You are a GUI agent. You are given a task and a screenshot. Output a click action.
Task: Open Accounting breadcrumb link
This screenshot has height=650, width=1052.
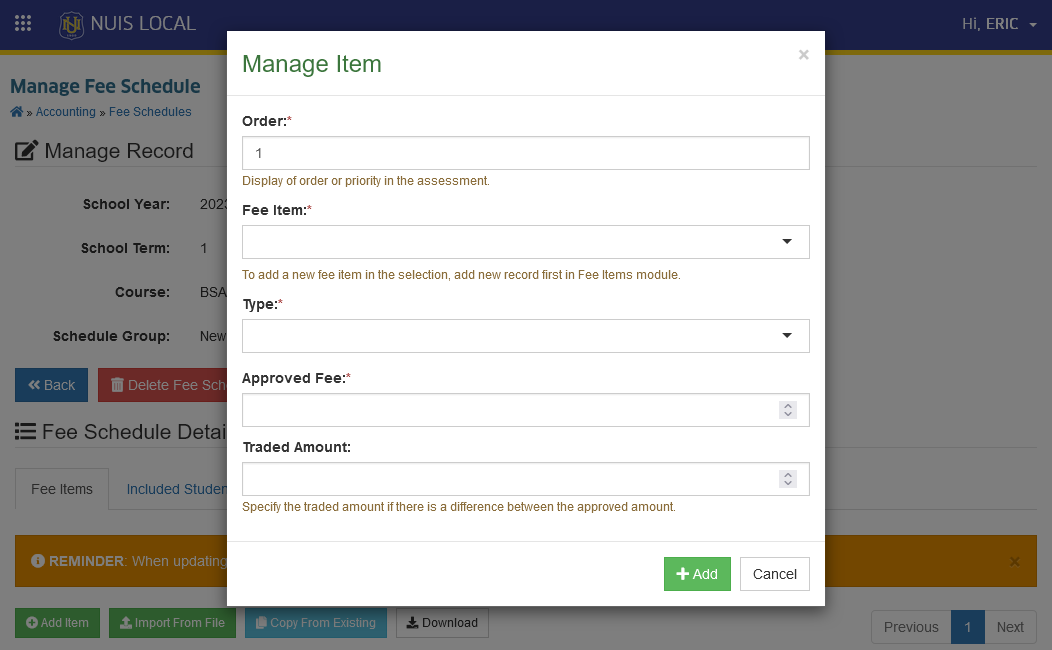tap(66, 112)
